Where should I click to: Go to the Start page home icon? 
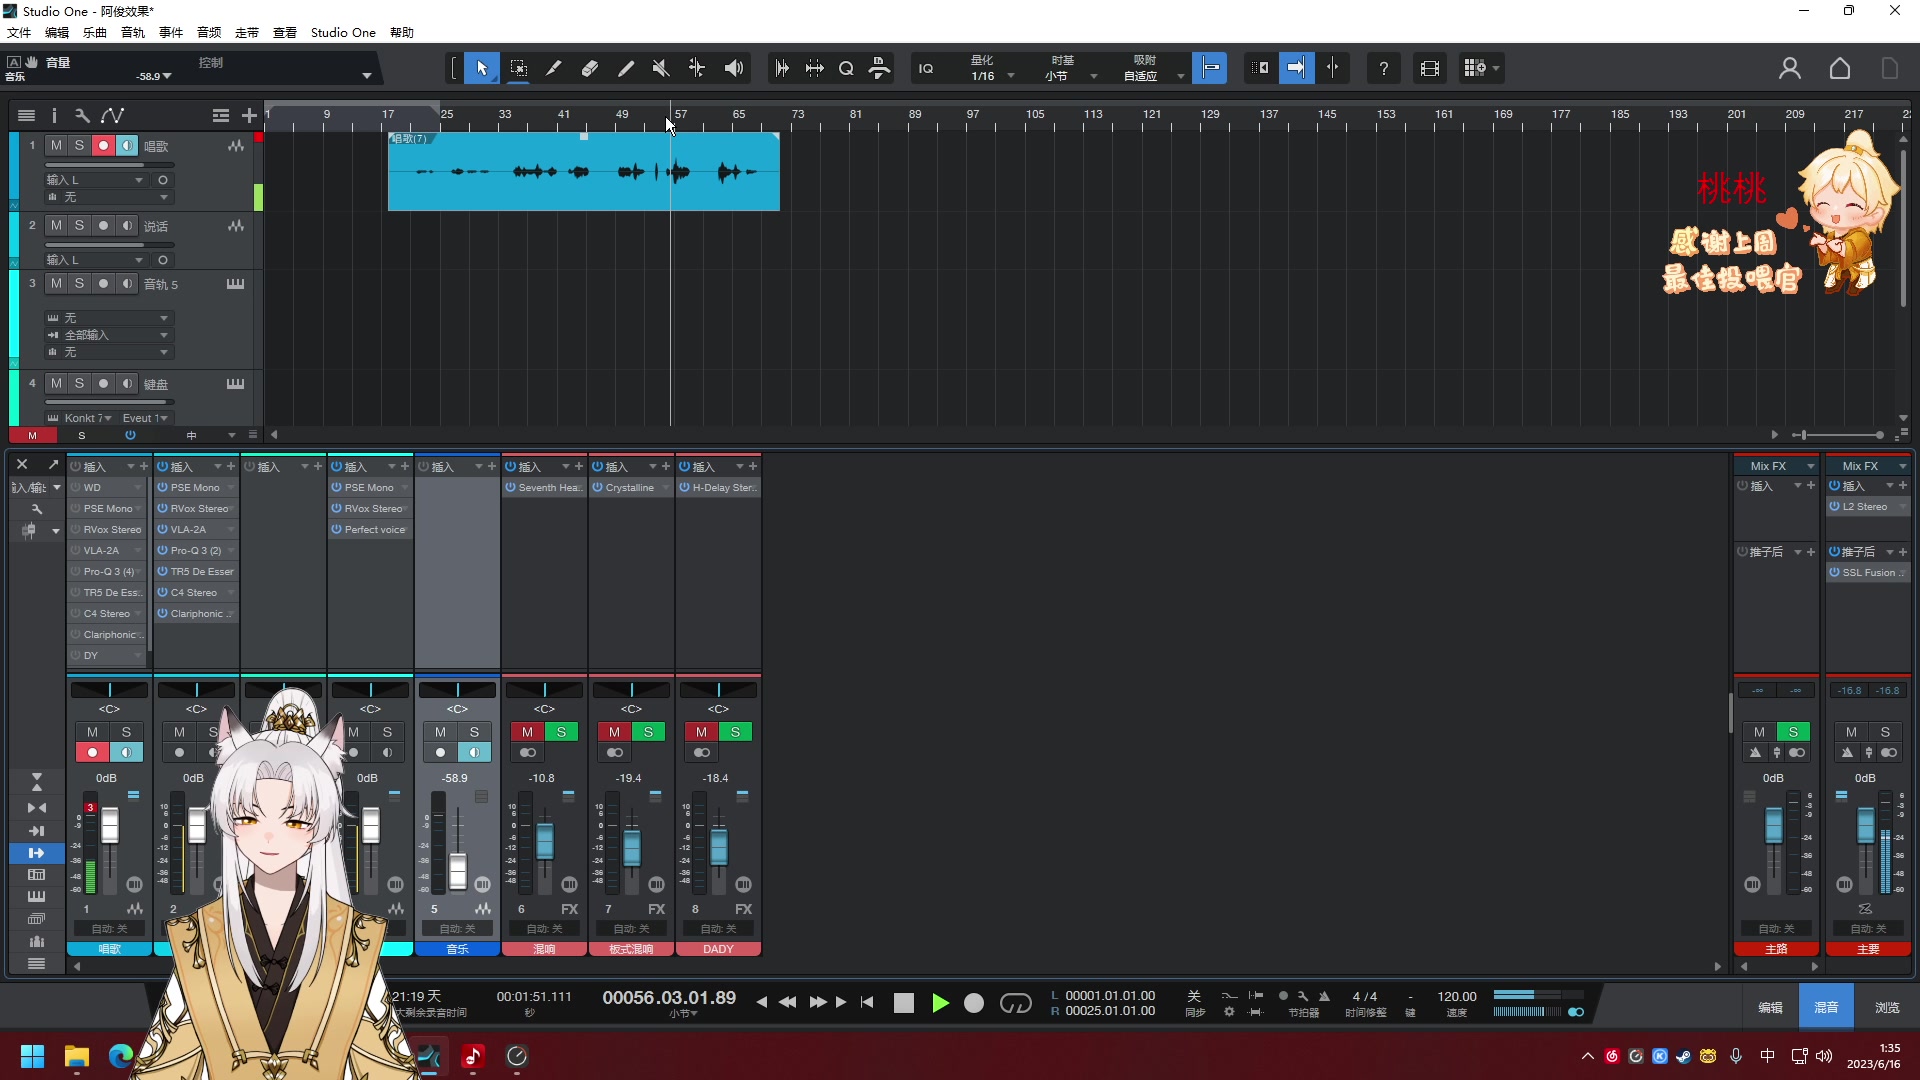[1840, 68]
